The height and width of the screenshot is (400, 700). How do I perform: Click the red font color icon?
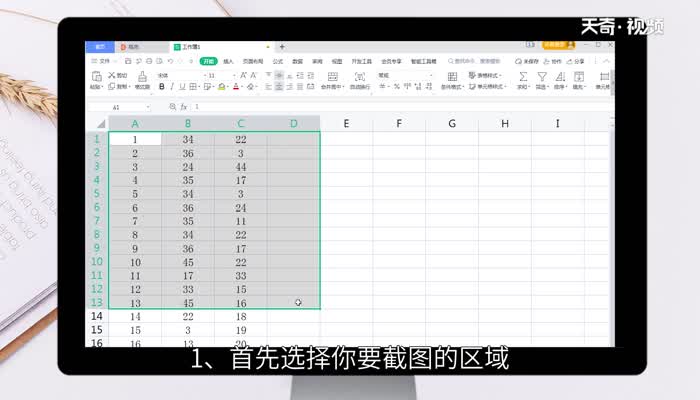(x=236, y=87)
